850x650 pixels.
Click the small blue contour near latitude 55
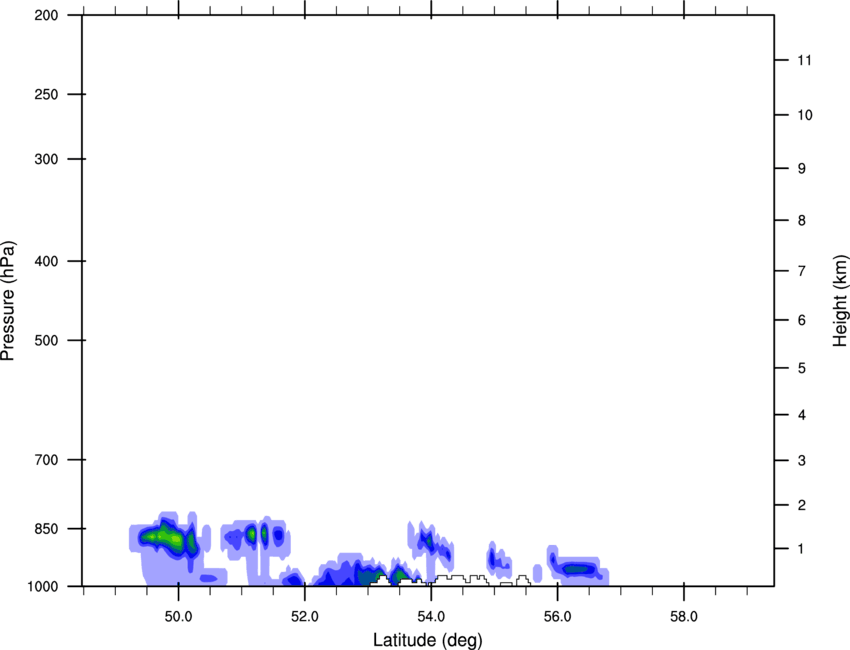point(492,556)
